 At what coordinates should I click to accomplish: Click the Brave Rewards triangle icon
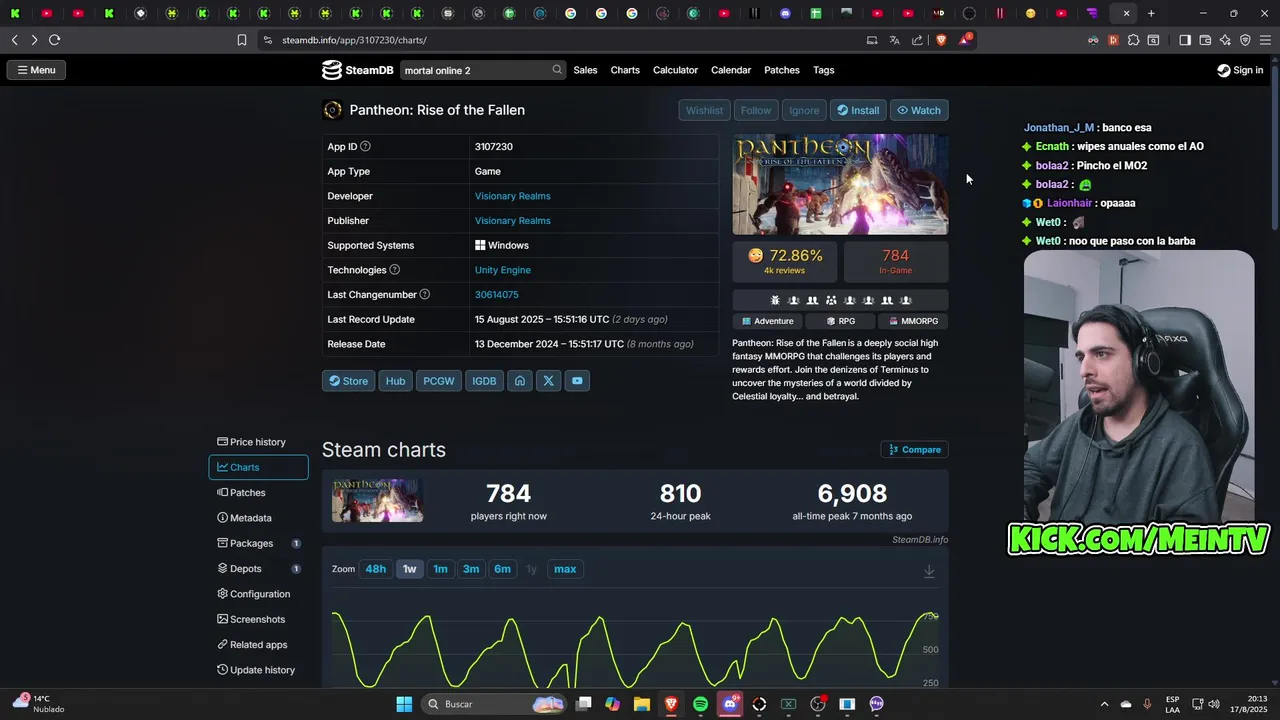point(965,40)
